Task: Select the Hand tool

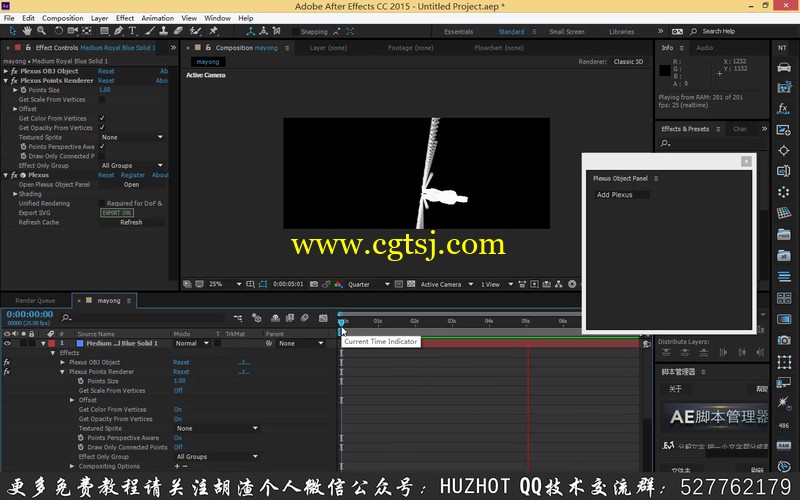Action: [x=27, y=31]
